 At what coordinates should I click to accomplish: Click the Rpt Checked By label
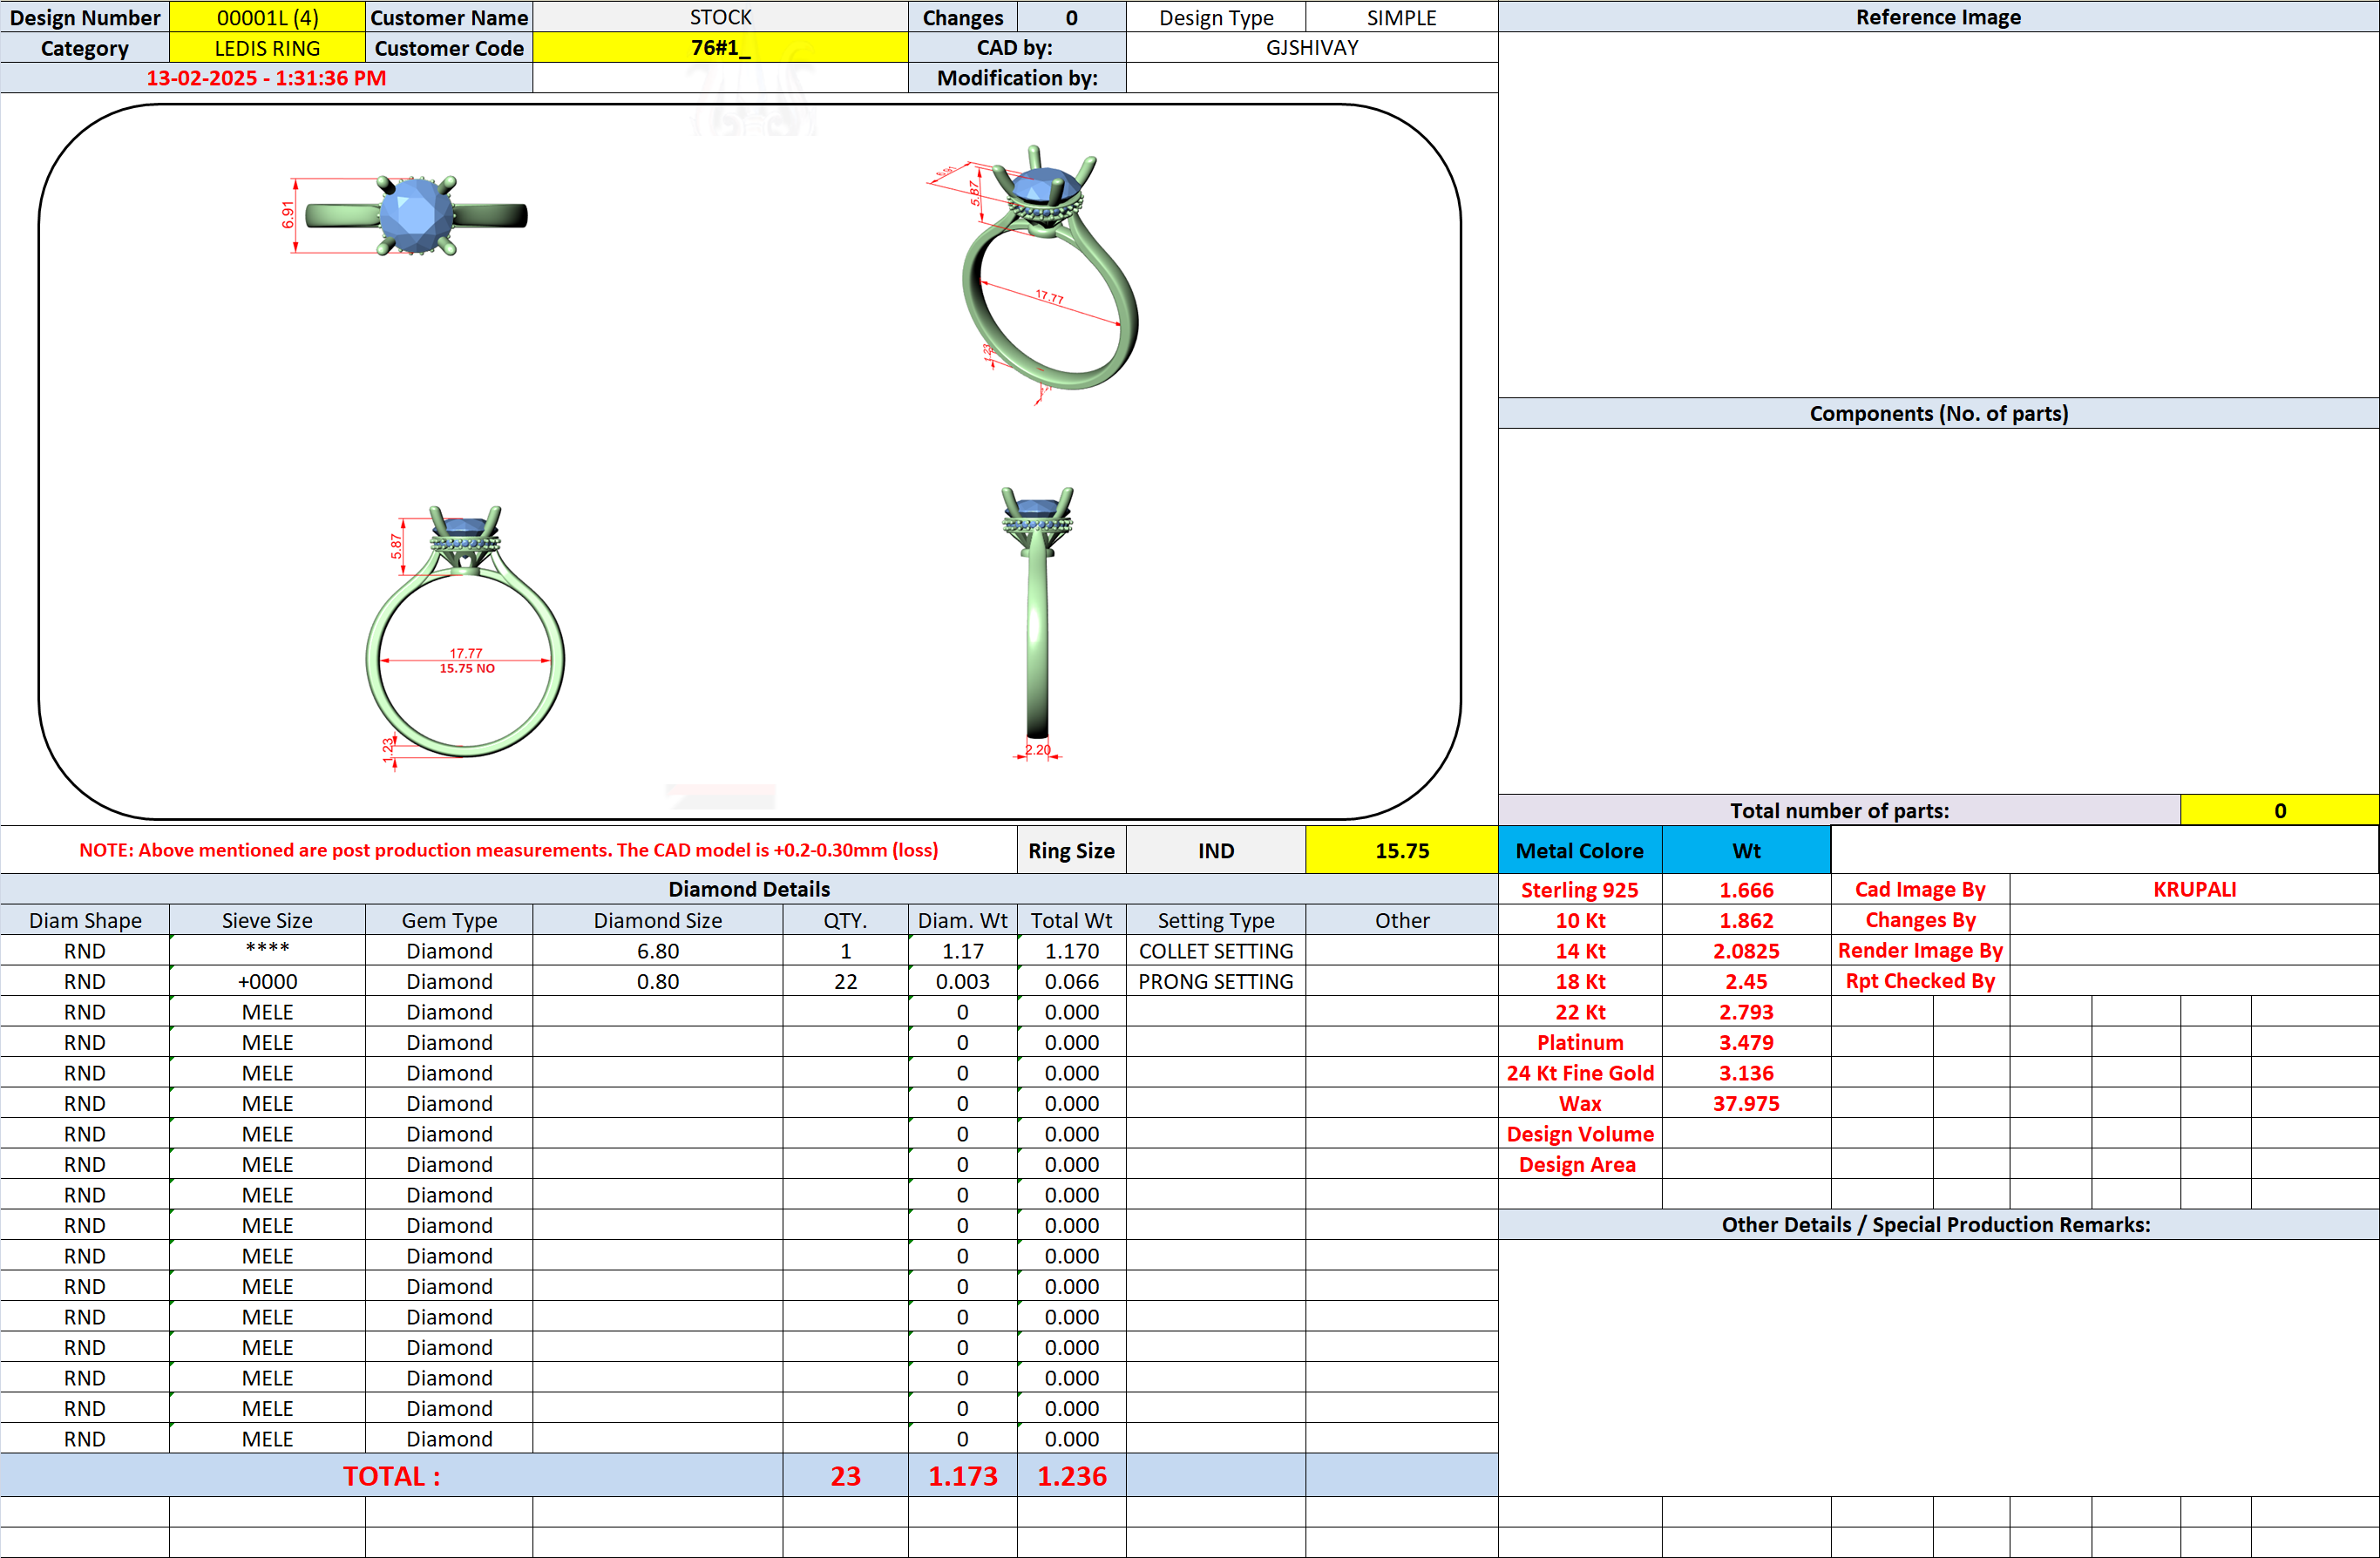pos(1920,981)
